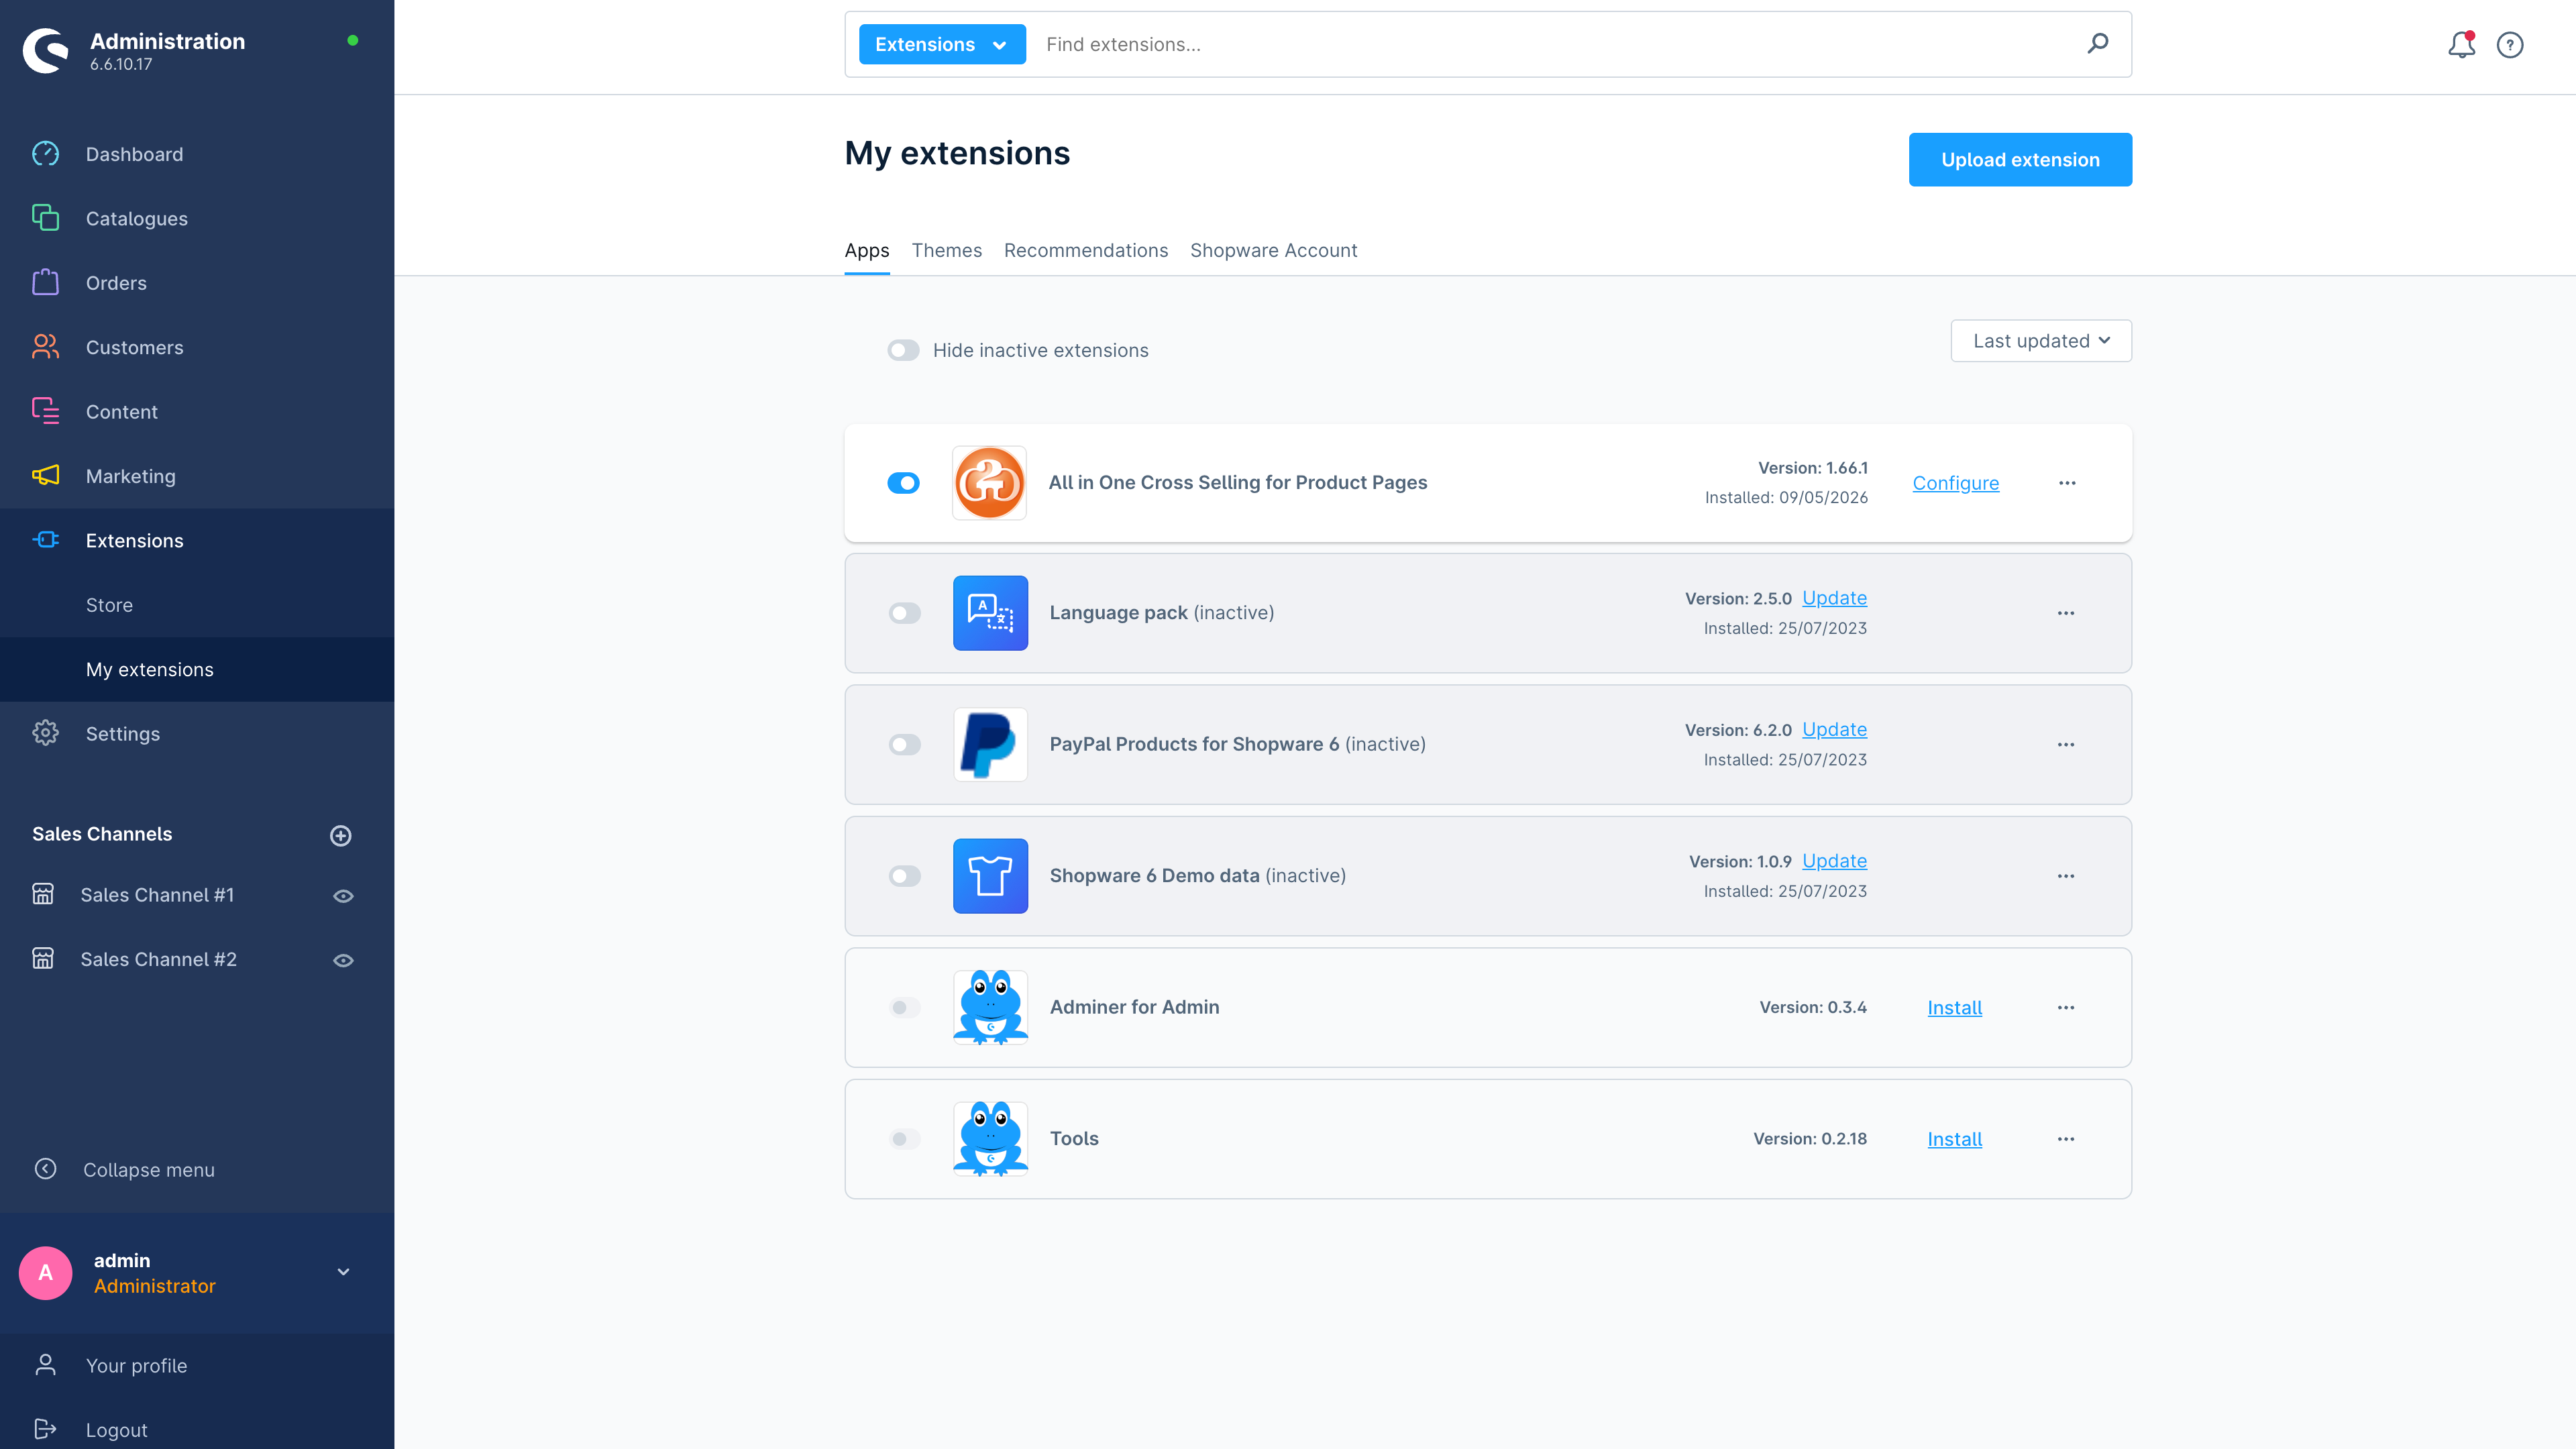Click Install for Tools

1954,1139
